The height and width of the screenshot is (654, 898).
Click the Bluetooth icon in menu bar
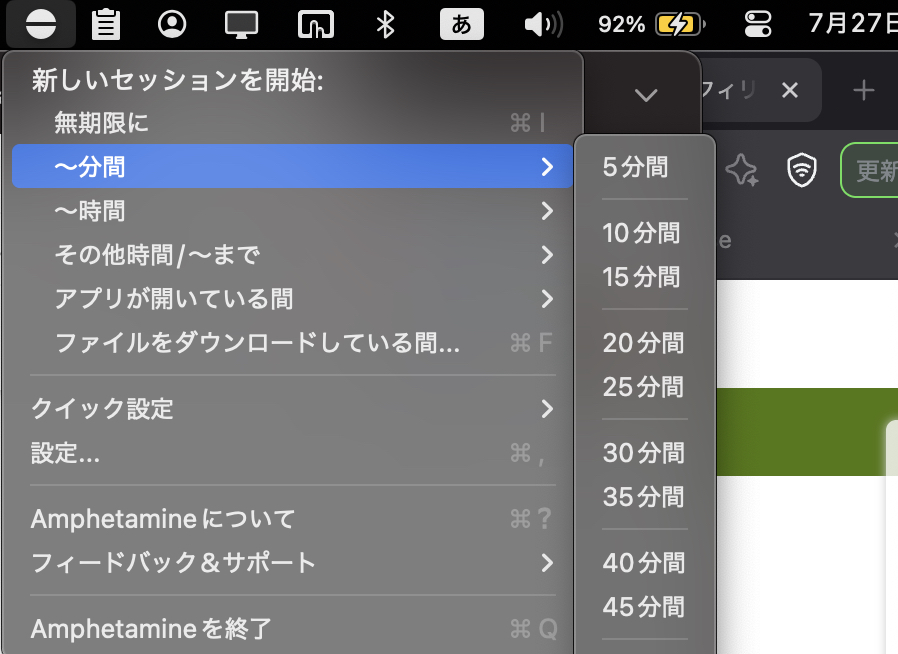tap(385, 24)
